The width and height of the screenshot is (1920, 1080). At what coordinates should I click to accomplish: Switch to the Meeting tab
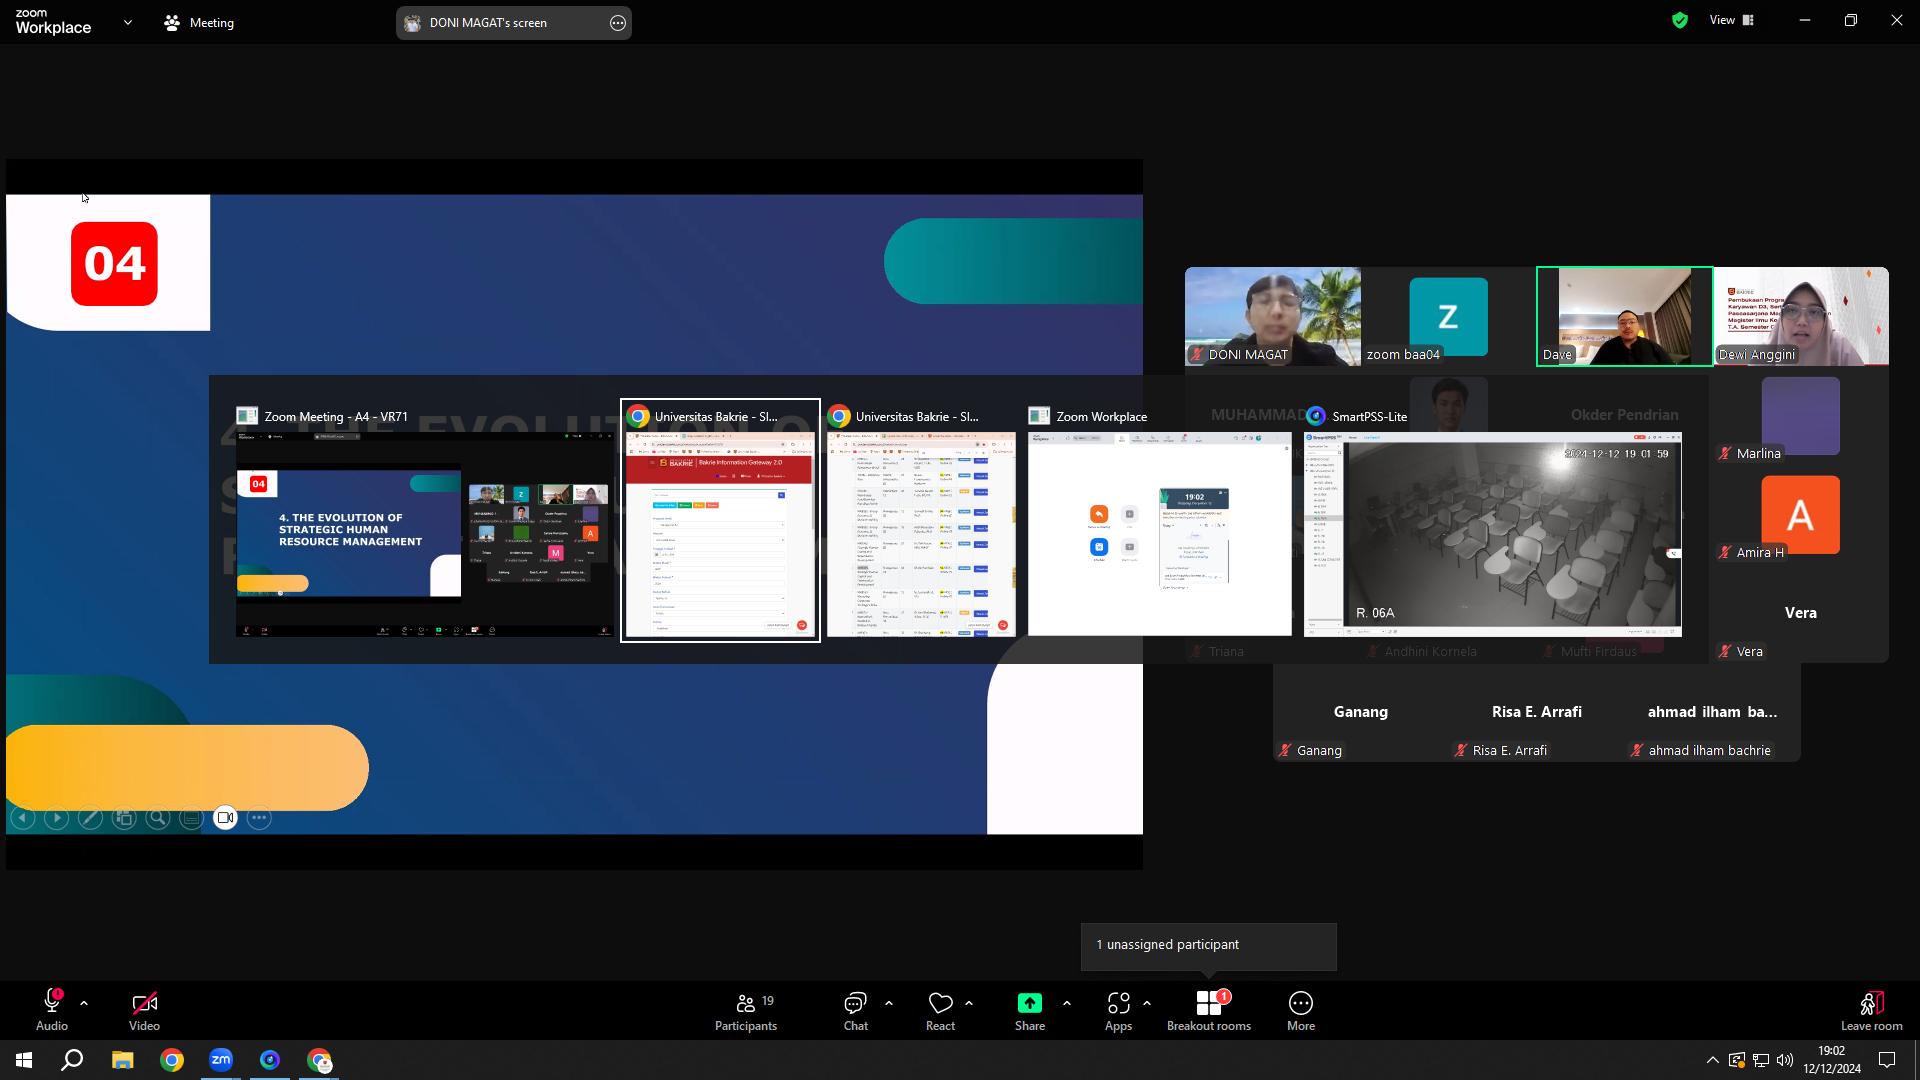coord(199,22)
